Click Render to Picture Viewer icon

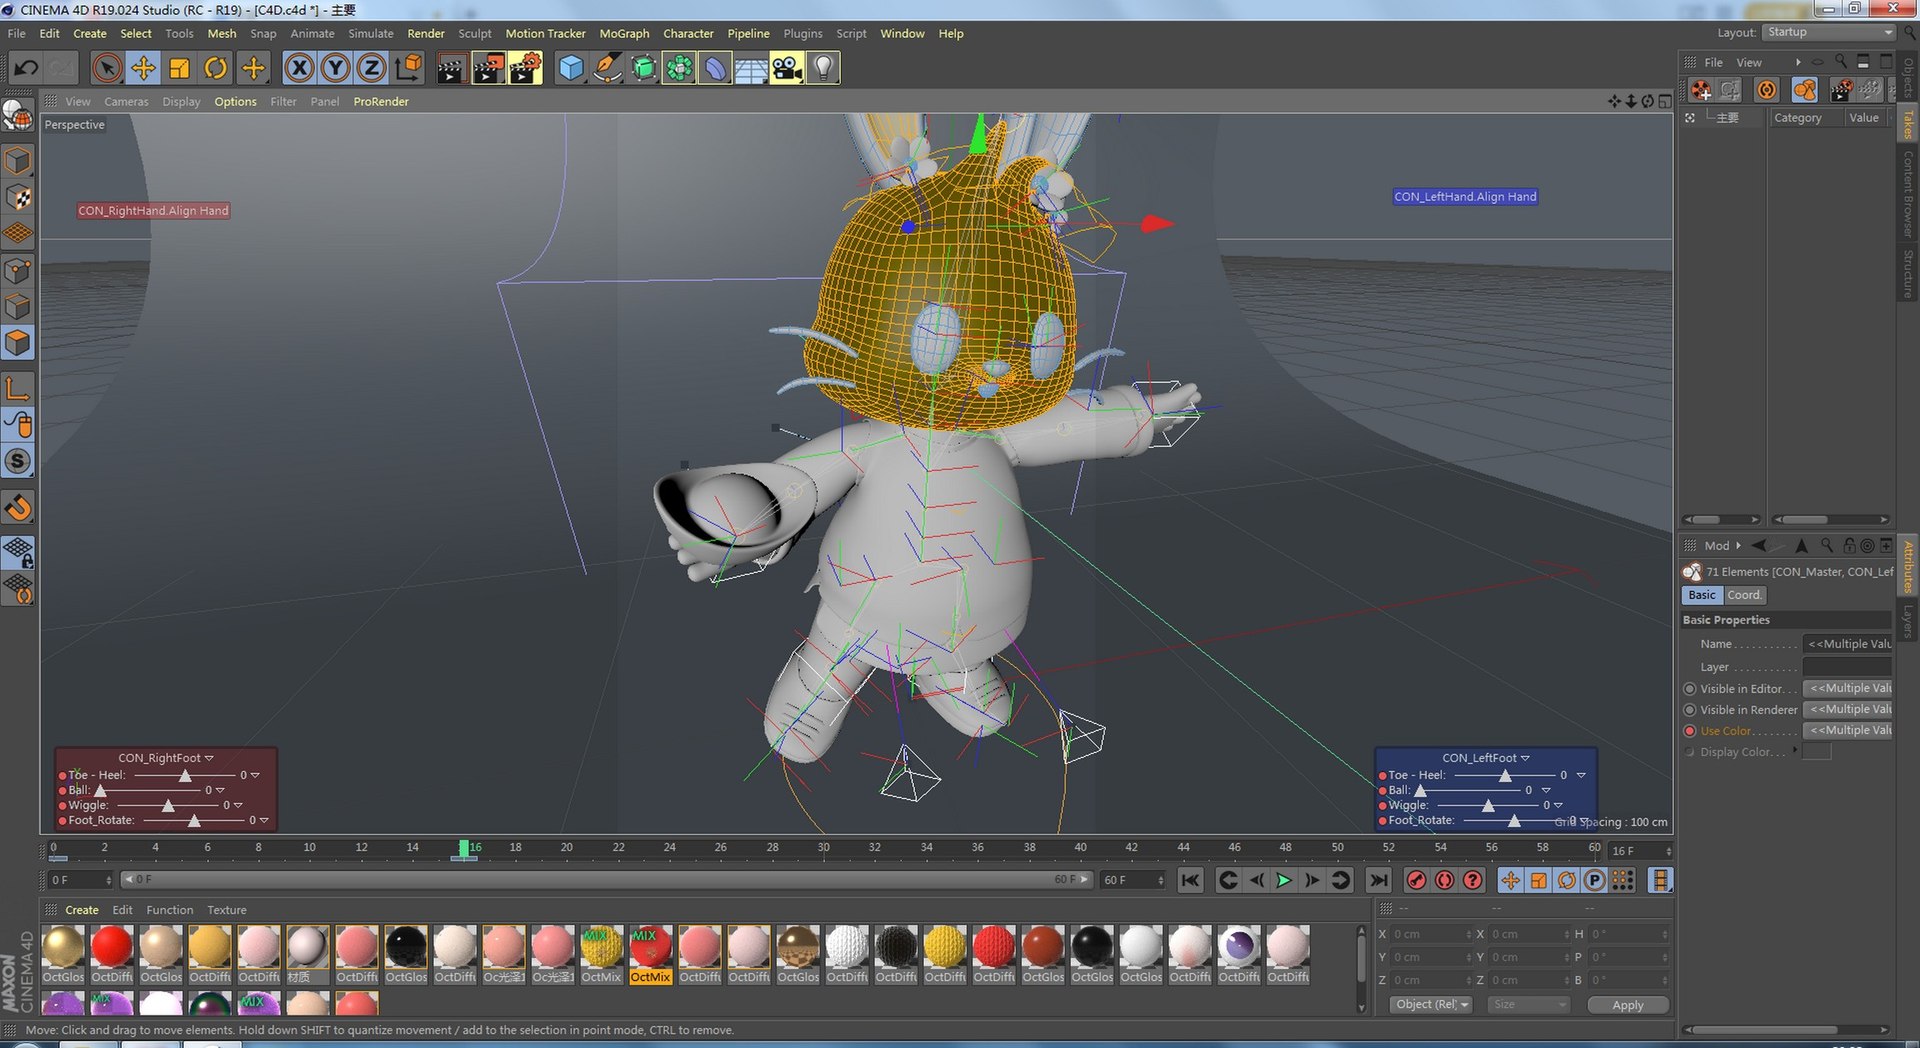point(488,68)
